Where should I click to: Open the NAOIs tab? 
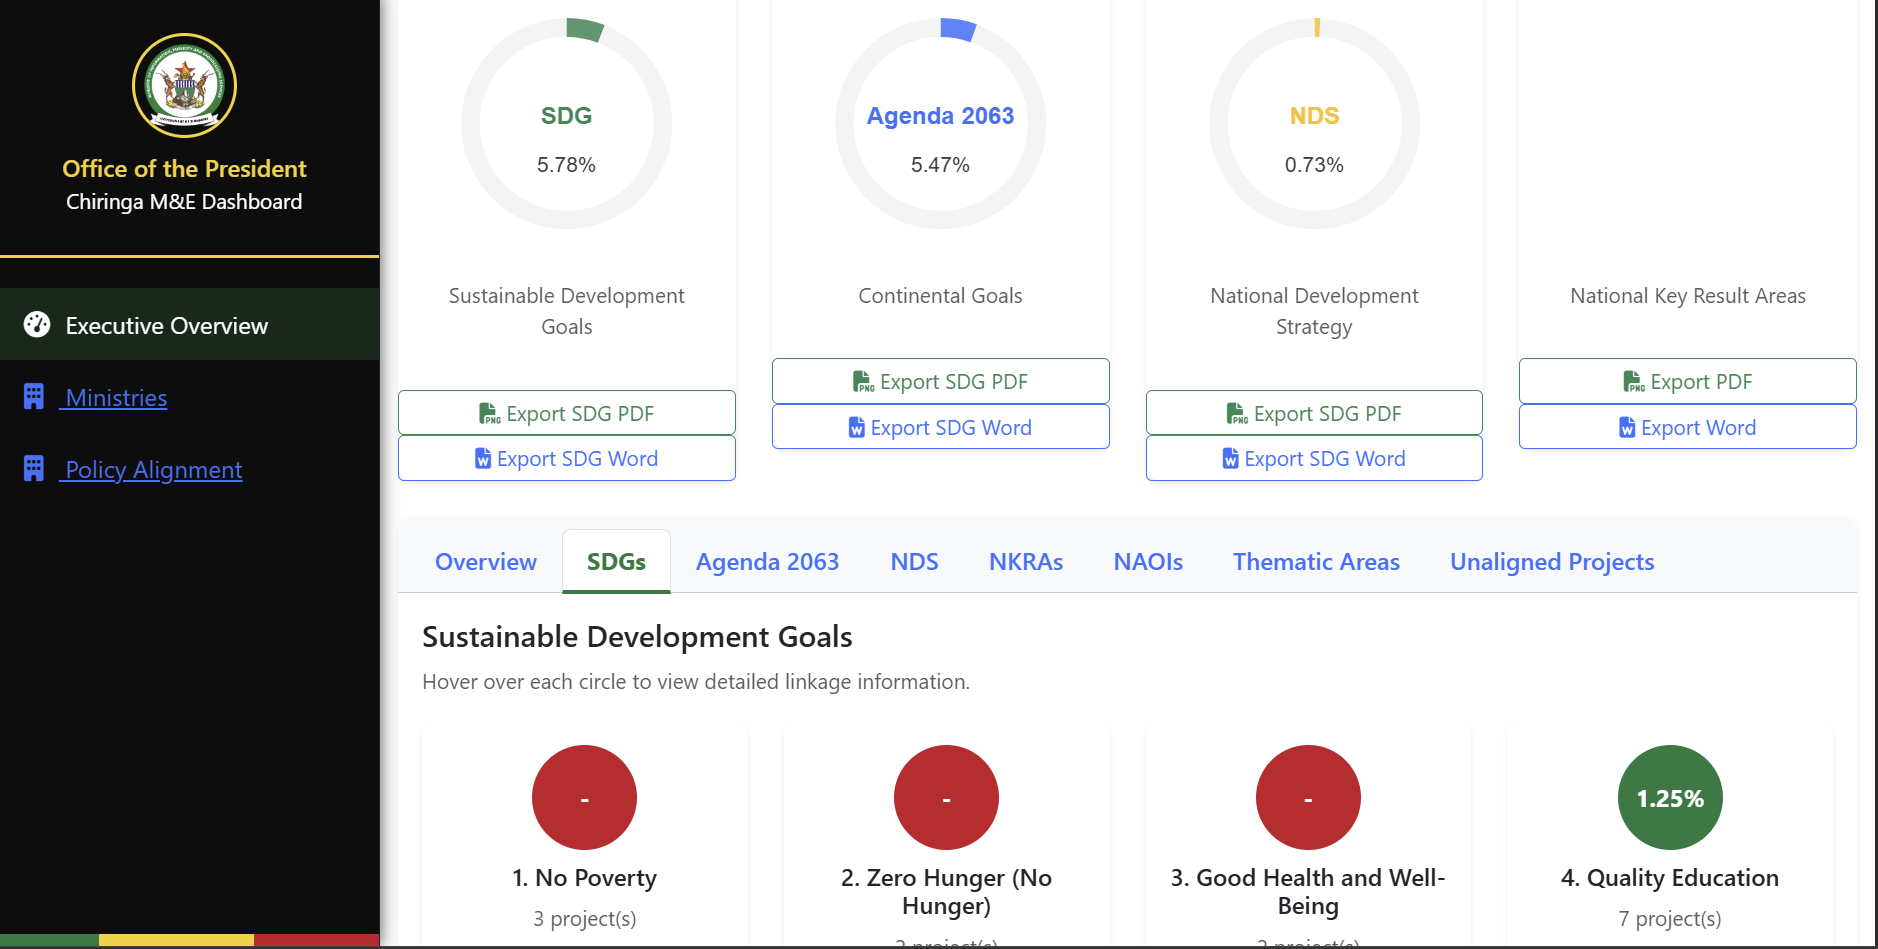[1148, 561]
